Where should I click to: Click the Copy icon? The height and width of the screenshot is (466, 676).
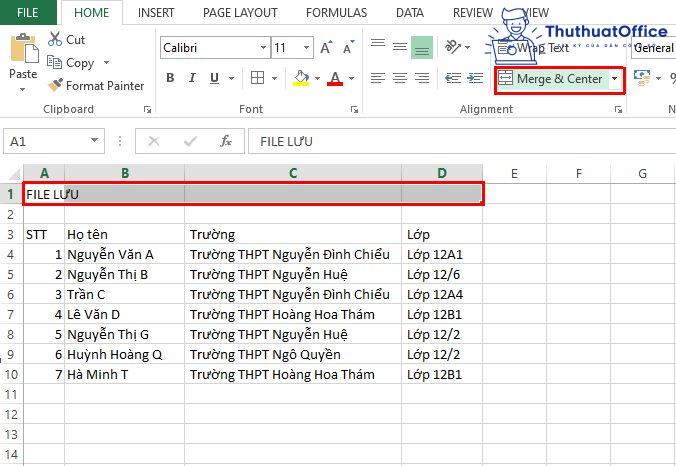54,63
